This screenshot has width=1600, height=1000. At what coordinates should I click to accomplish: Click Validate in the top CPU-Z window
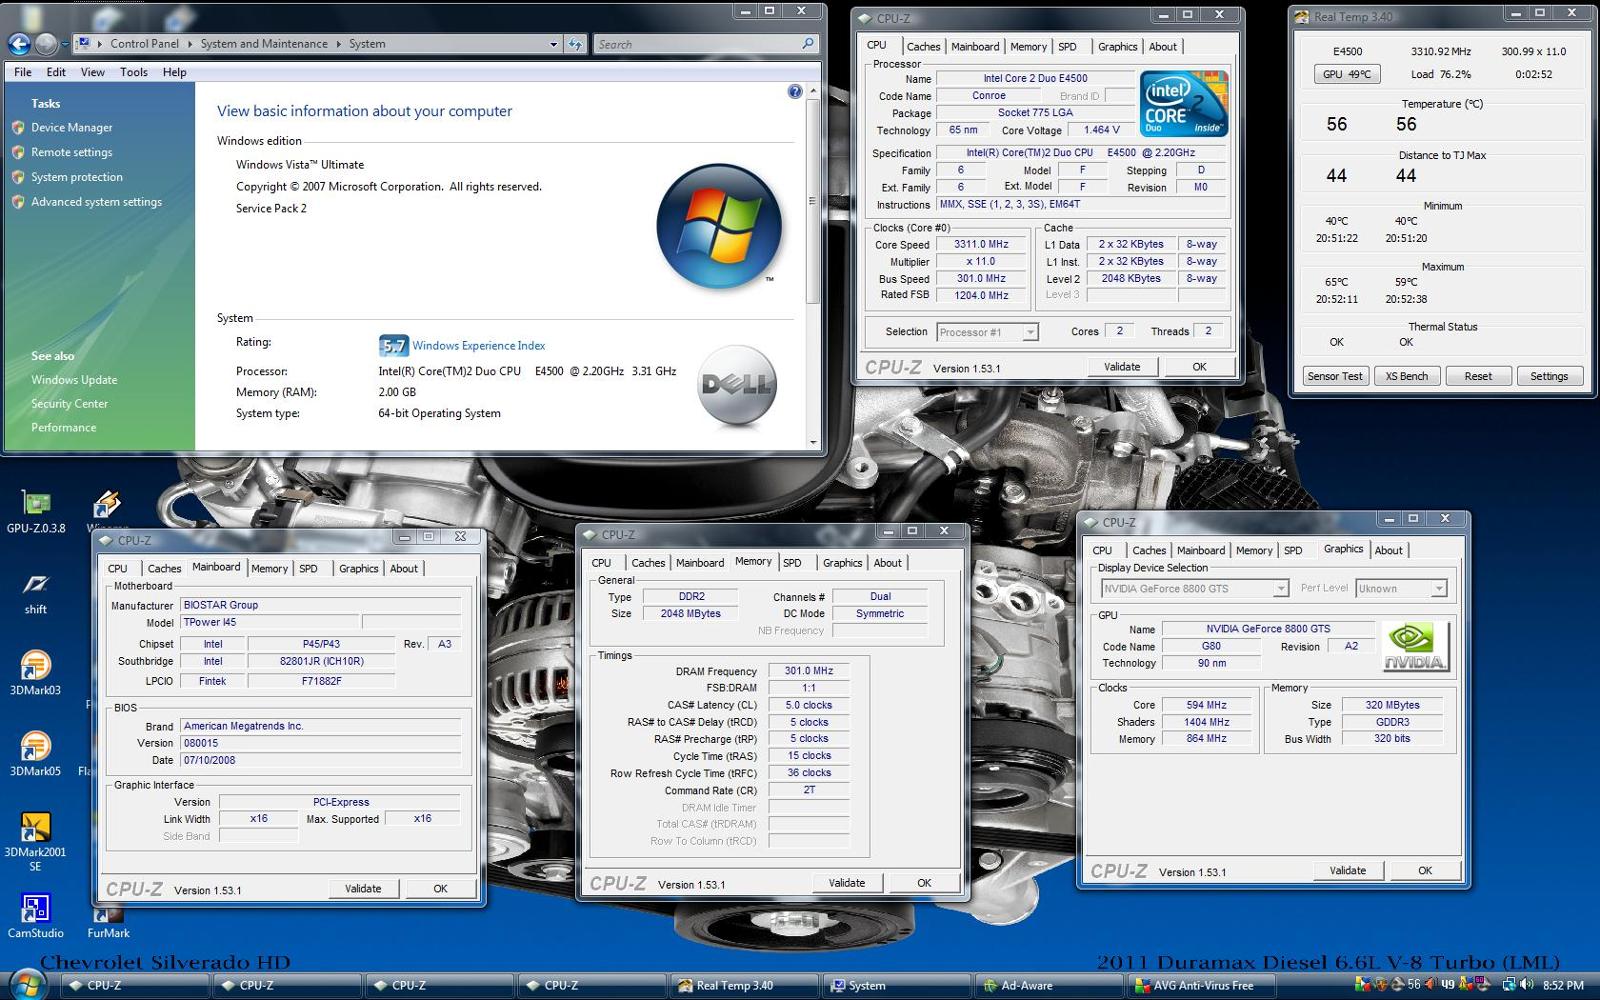1122,367
